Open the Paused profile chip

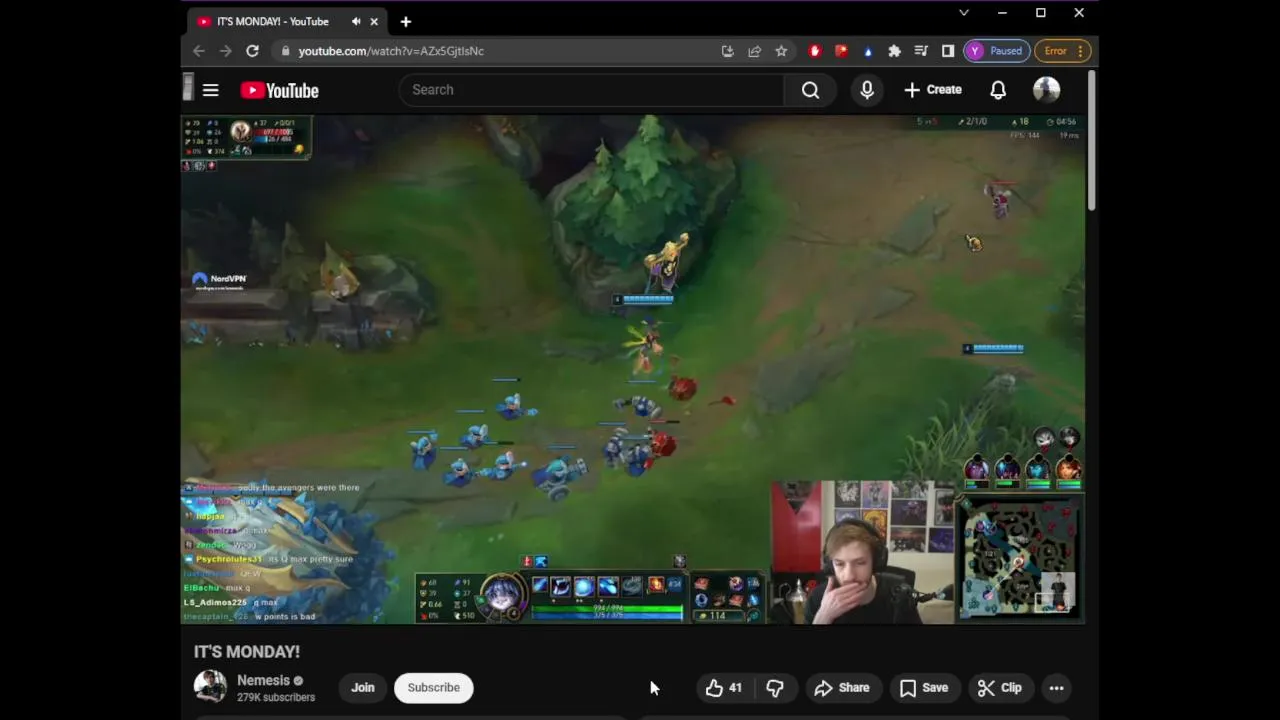[x=996, y=51]
